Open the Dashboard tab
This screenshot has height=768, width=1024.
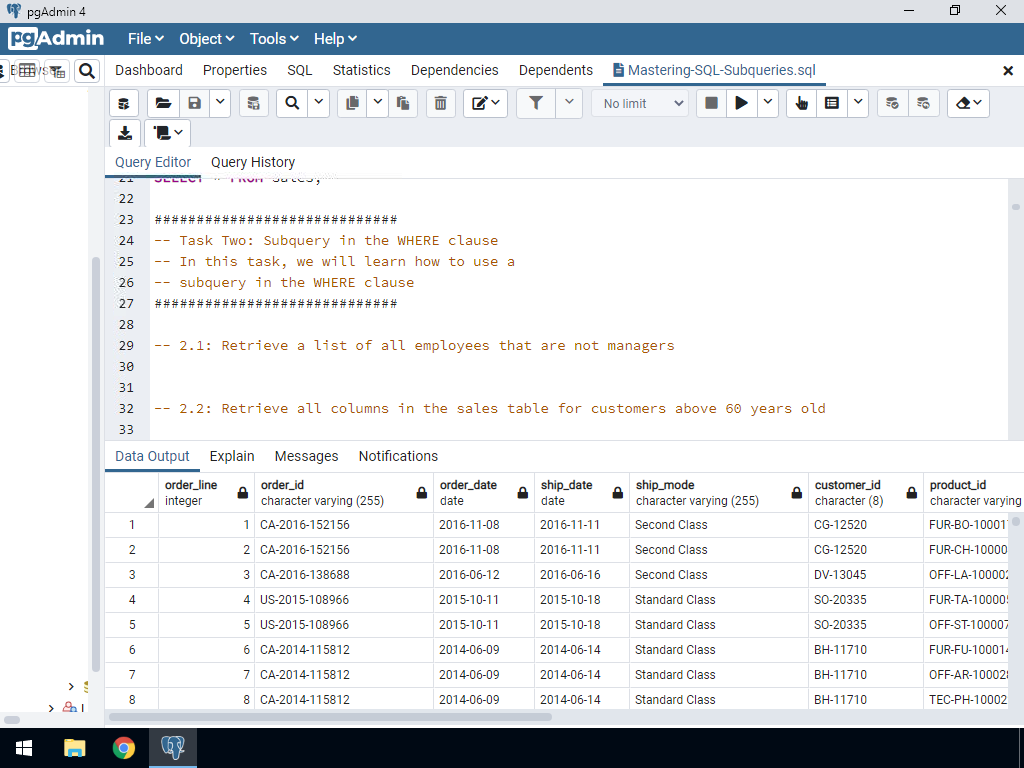(149, 70)
